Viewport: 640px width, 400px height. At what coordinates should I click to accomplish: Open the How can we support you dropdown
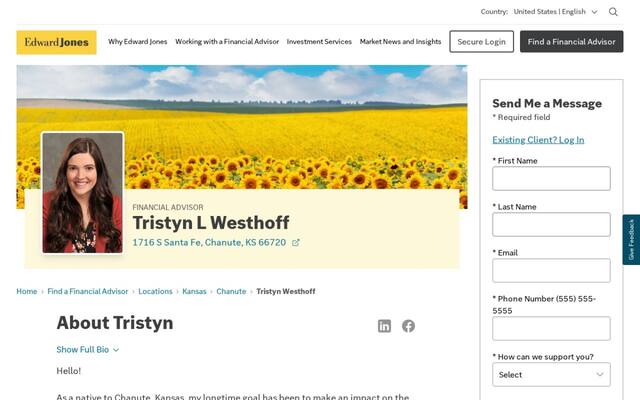(551, 374)
